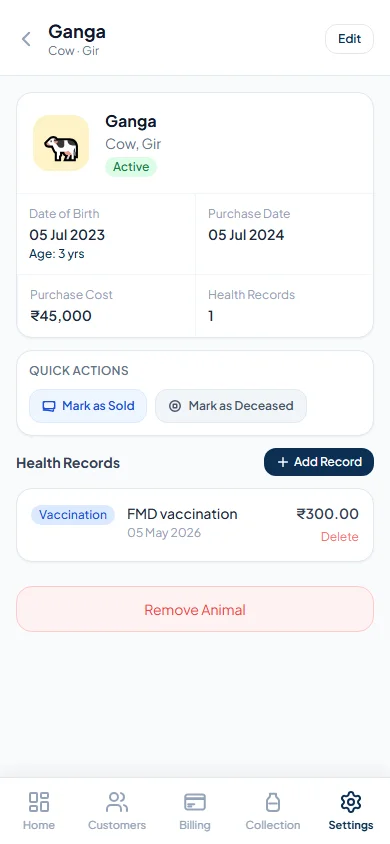The image size is (390, 844).
Task: Mark Ganga as Sold
Action: tap(88, 406)
